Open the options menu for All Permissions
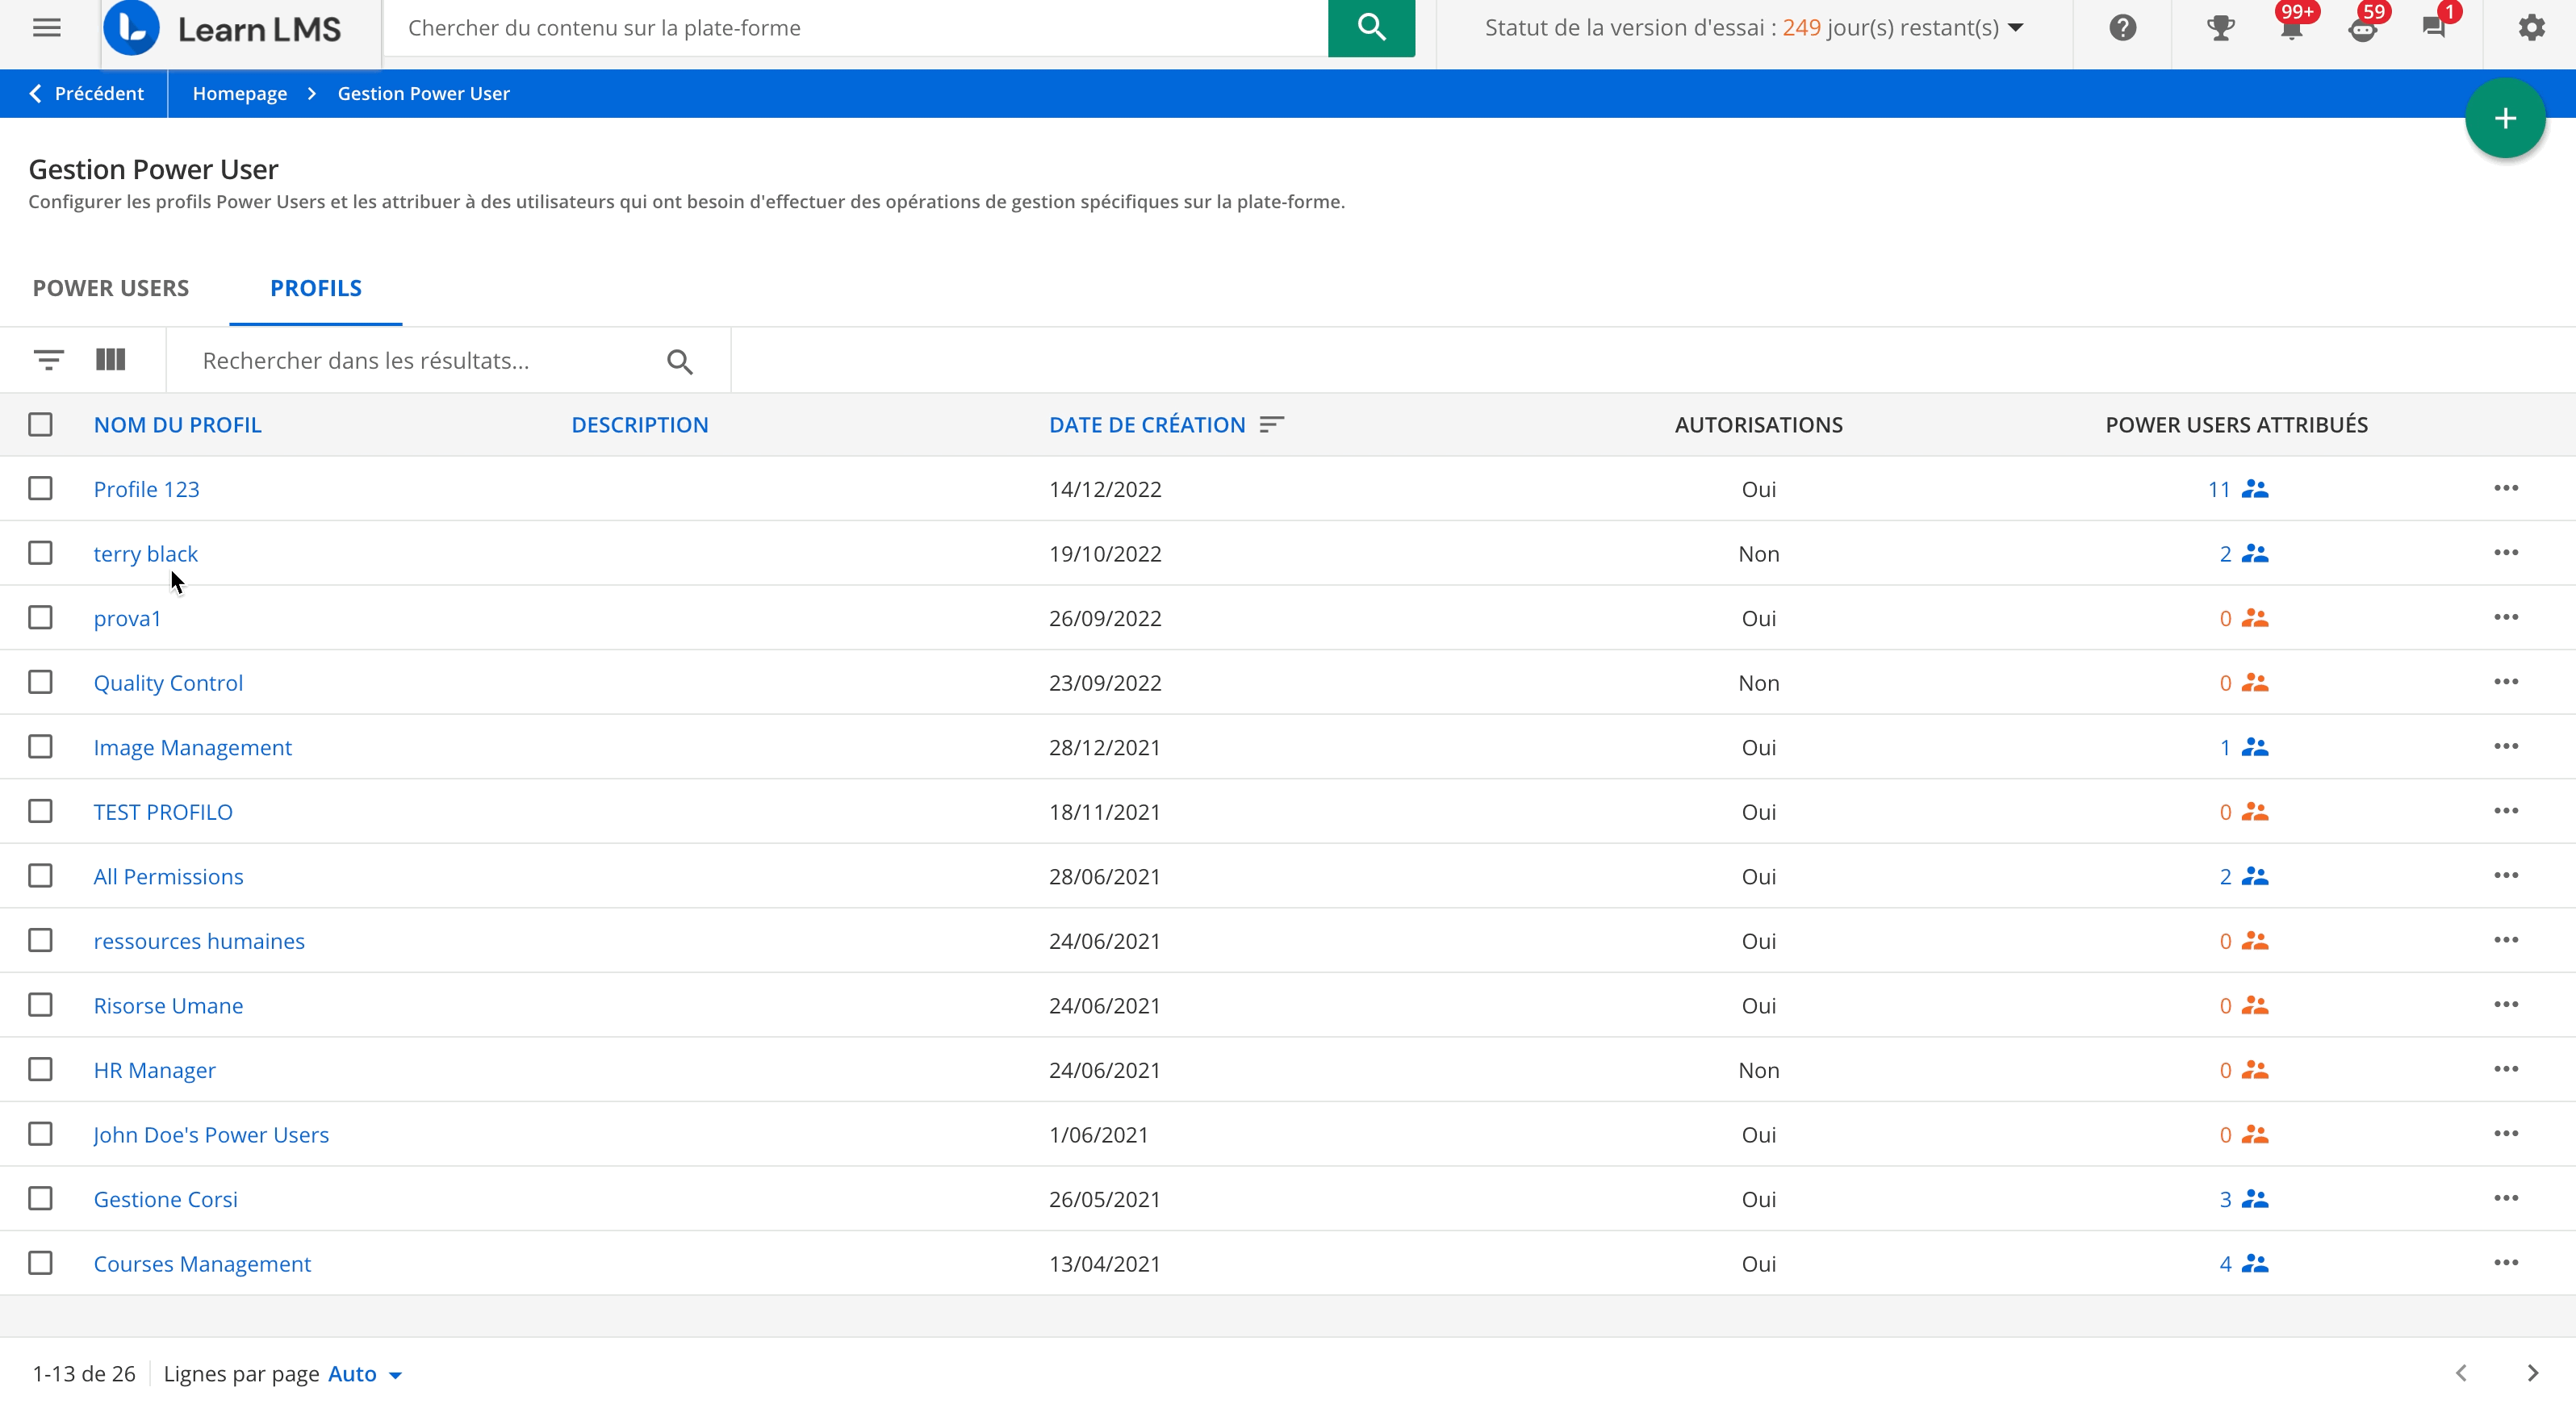This screenshot has width=2576, height=1404. pos(2505,876)
